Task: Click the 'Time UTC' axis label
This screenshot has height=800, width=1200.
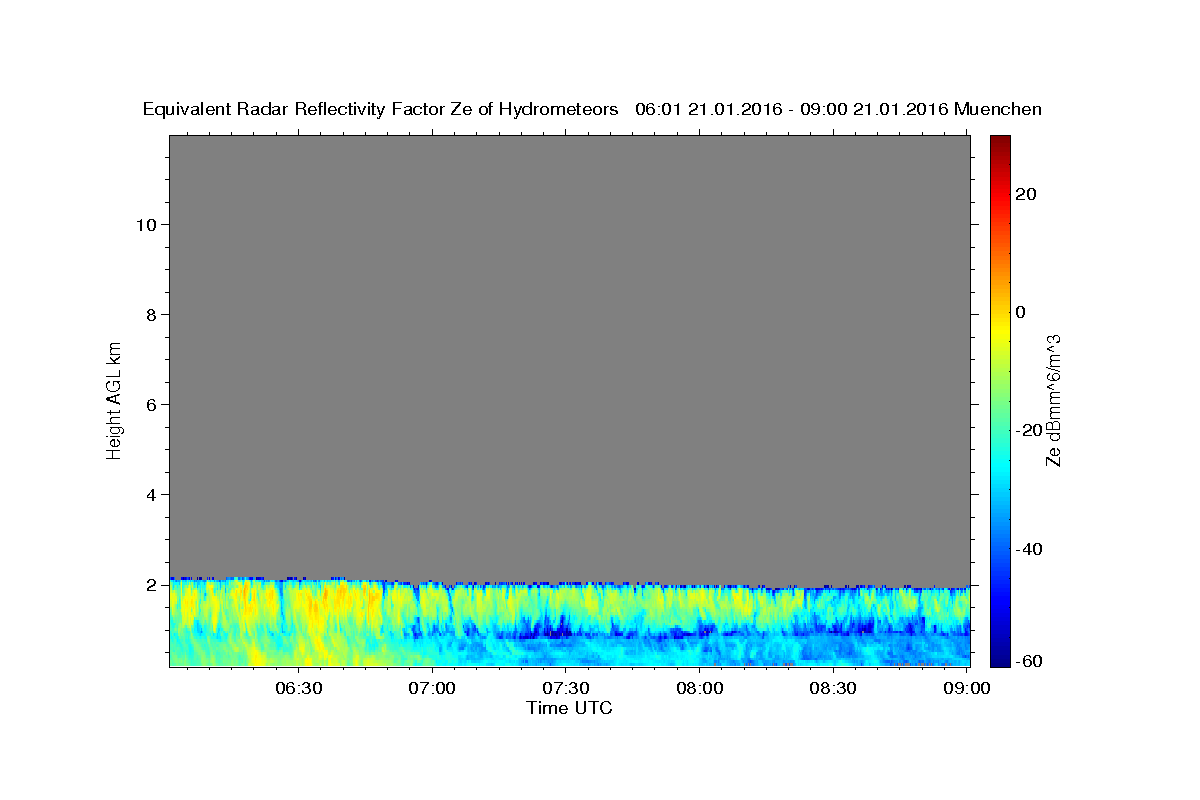Action: [x=569, y=708]
